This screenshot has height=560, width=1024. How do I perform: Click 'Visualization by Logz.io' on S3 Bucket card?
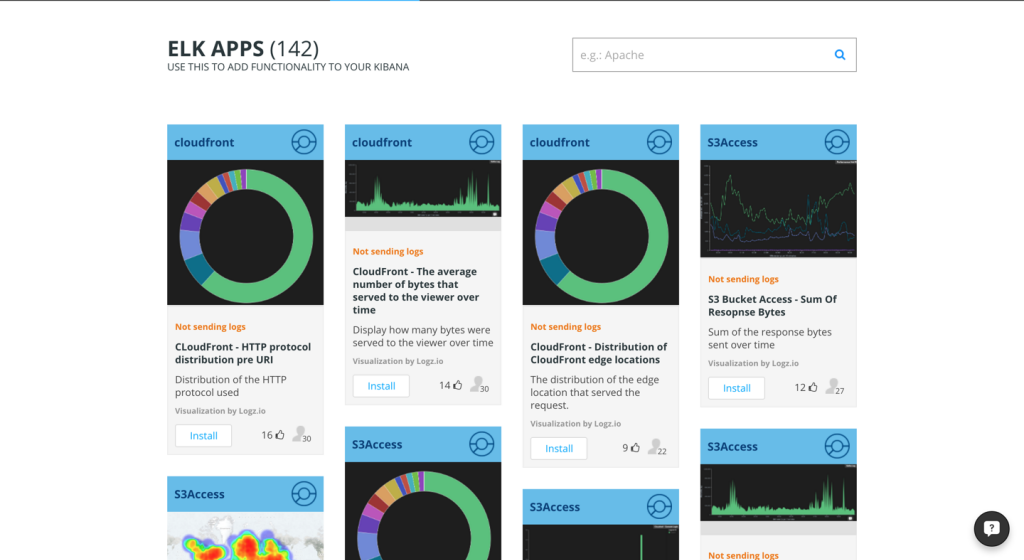click(753, 363)
